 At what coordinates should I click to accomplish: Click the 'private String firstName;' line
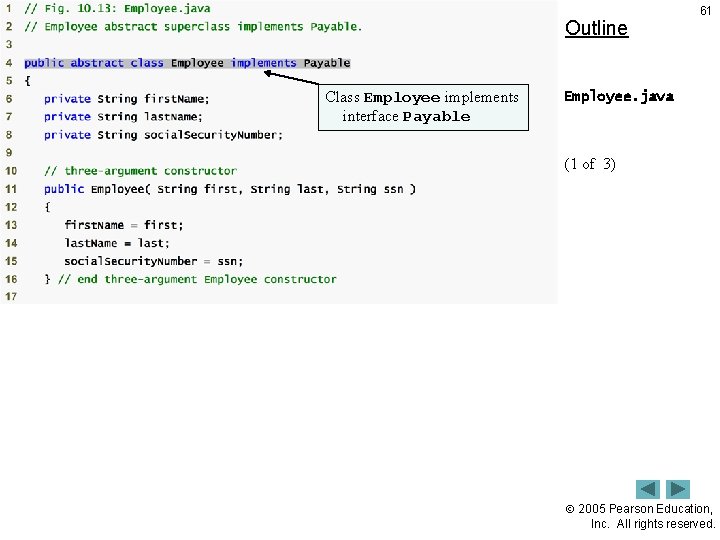(x=127, y=99)
